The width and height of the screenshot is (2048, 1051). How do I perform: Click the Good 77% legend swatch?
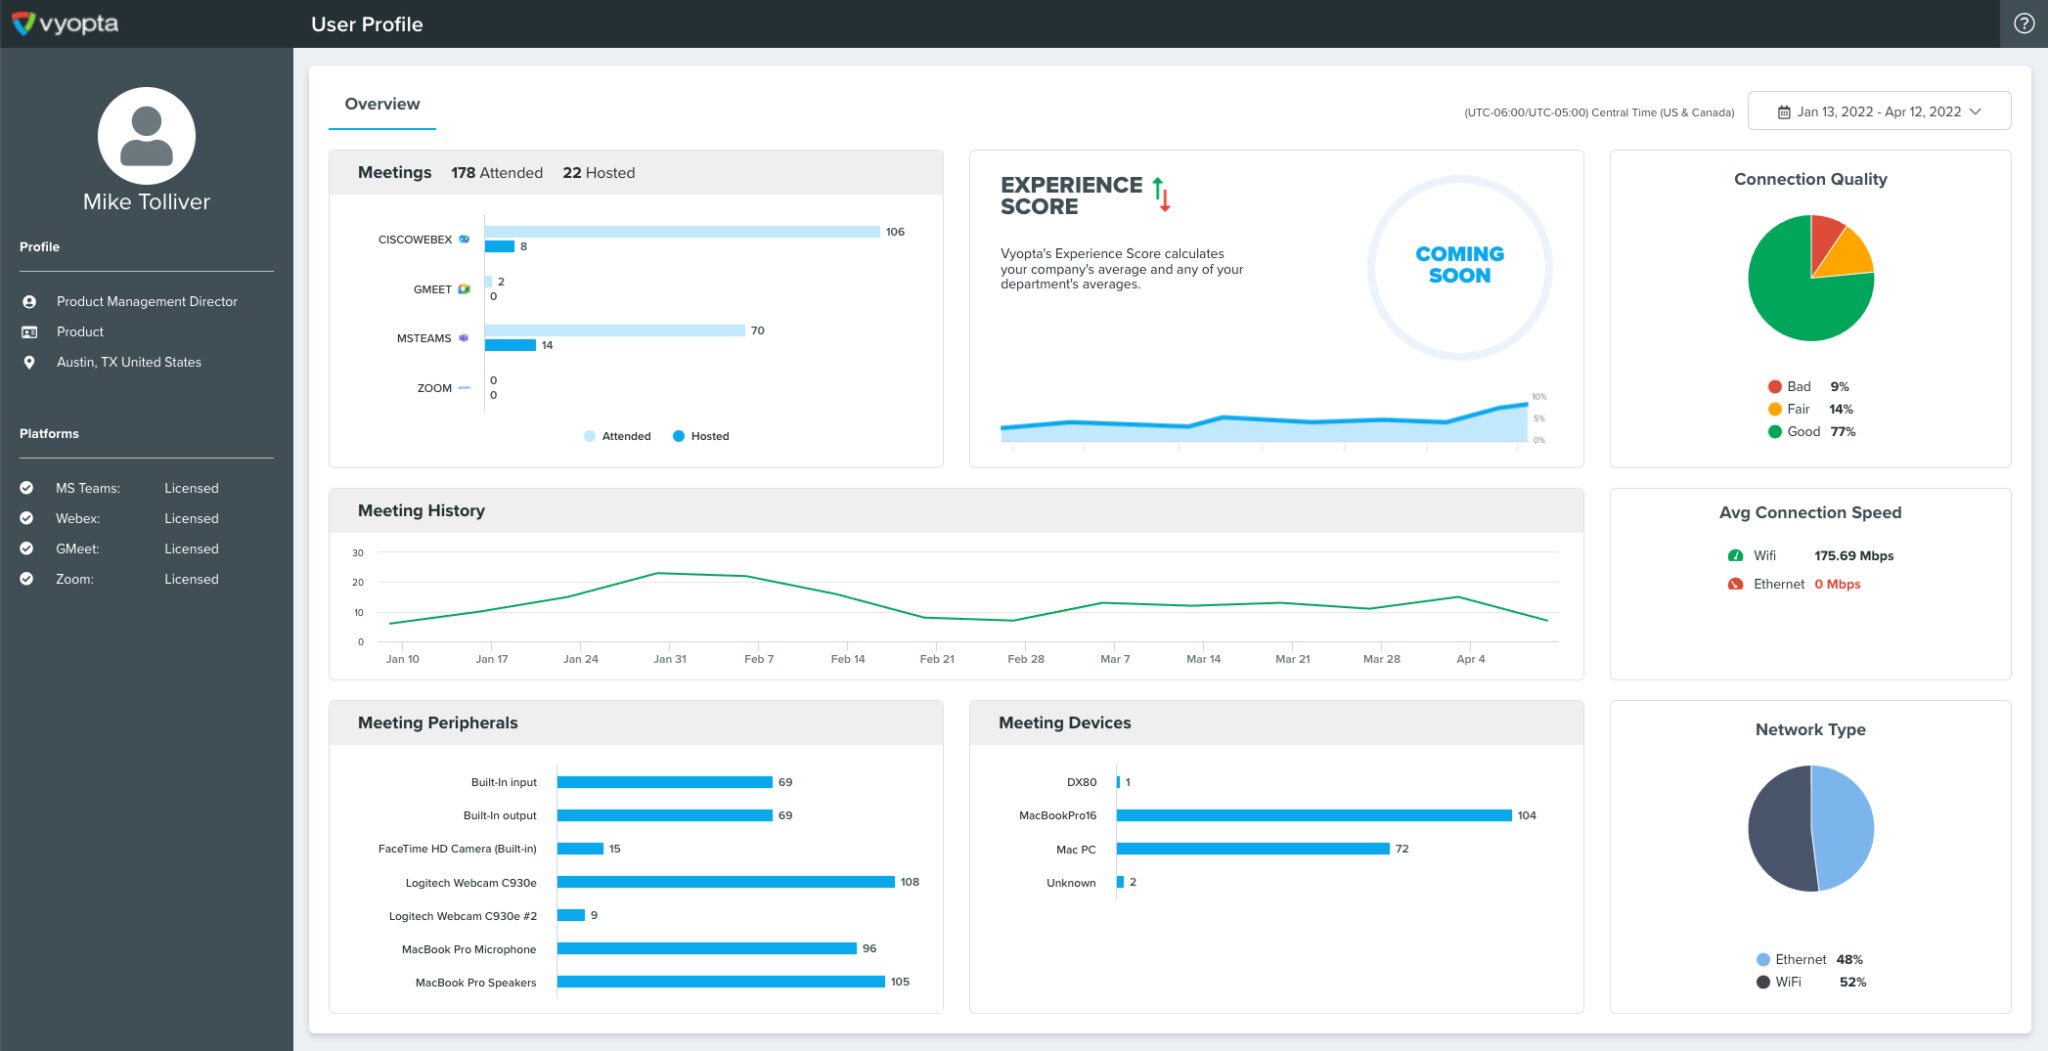point(1775,432)
